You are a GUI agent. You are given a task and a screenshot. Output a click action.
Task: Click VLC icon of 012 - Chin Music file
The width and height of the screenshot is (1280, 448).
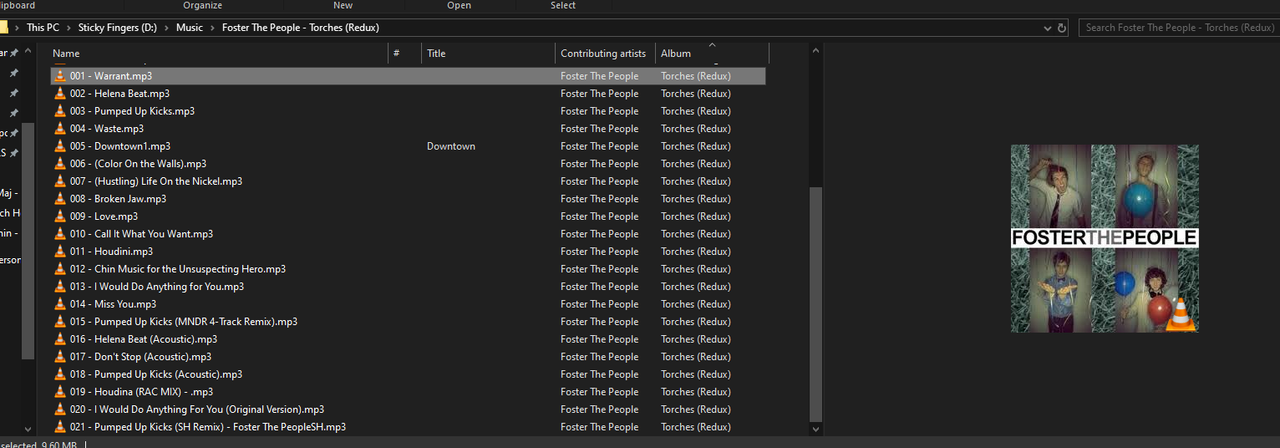coord(60,269)
